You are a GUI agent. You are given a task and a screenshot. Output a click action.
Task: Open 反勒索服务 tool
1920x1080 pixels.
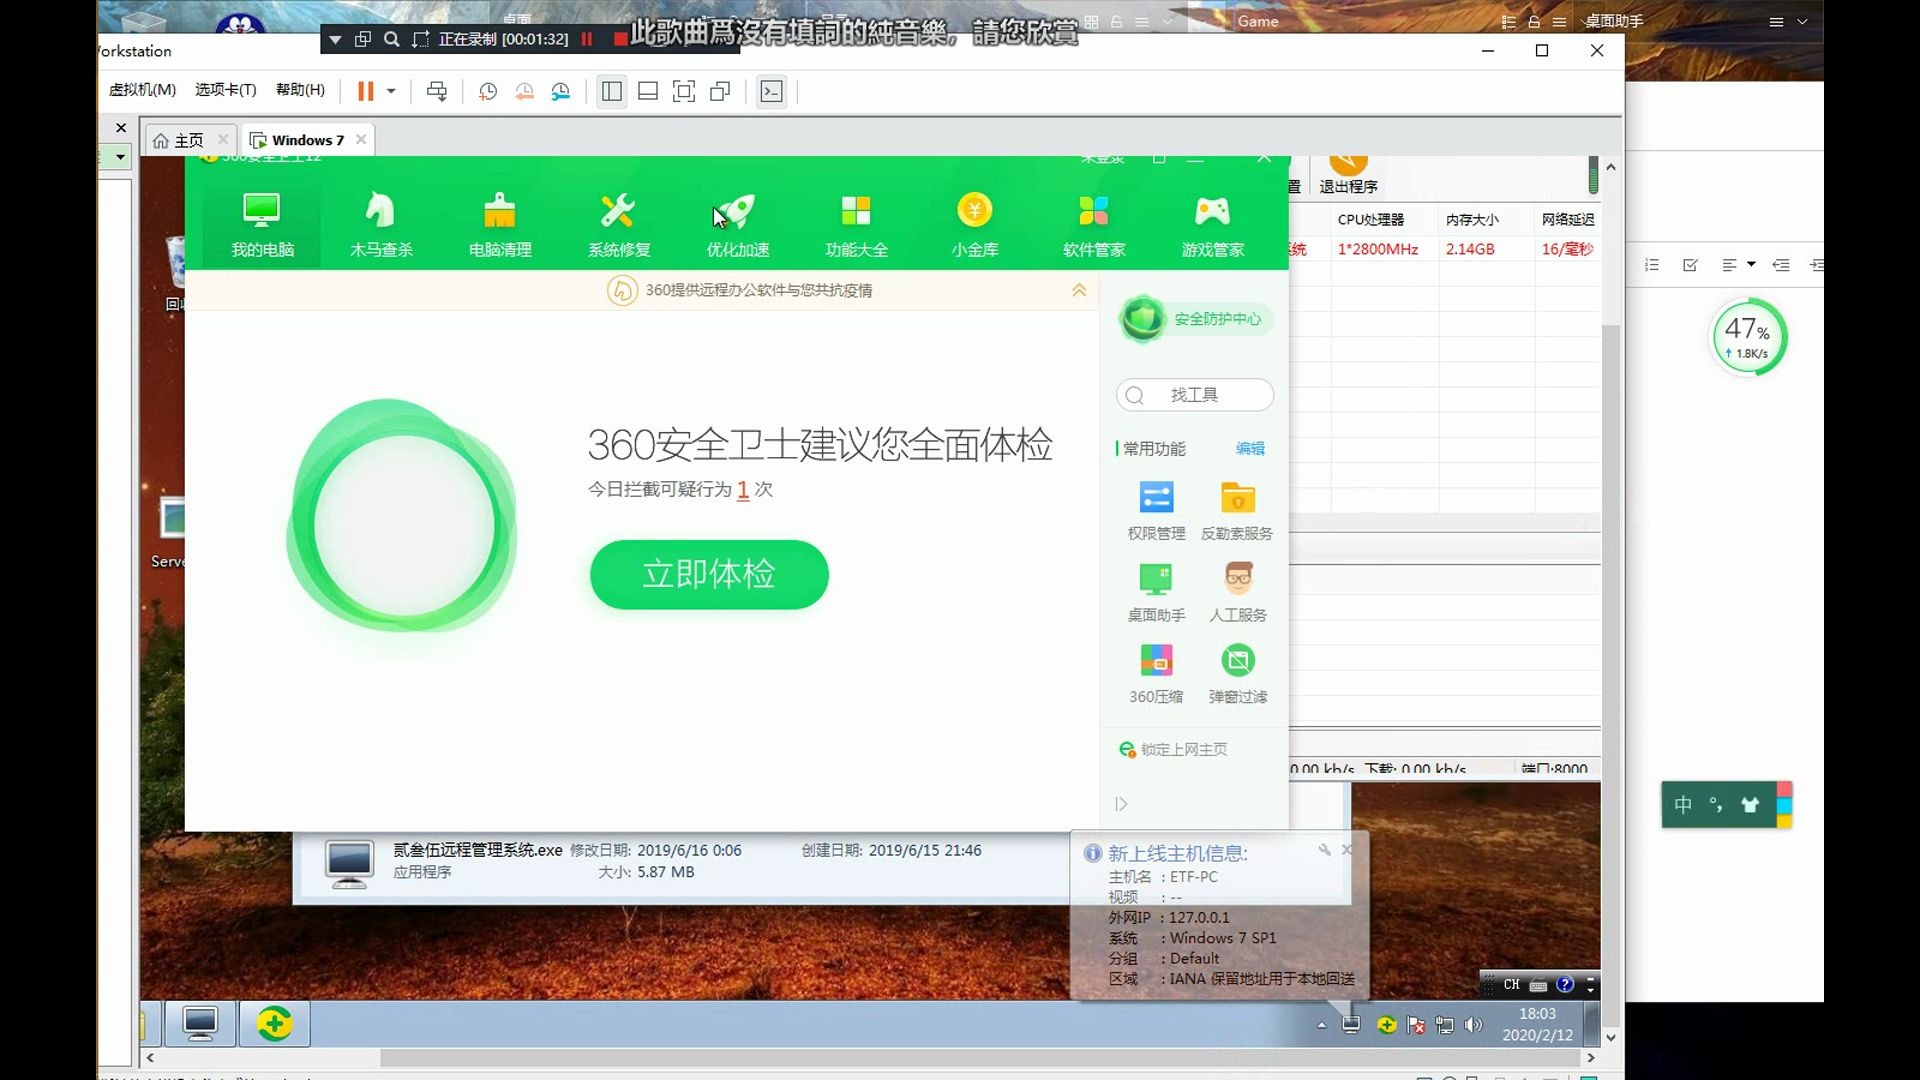click(1237, 511)
